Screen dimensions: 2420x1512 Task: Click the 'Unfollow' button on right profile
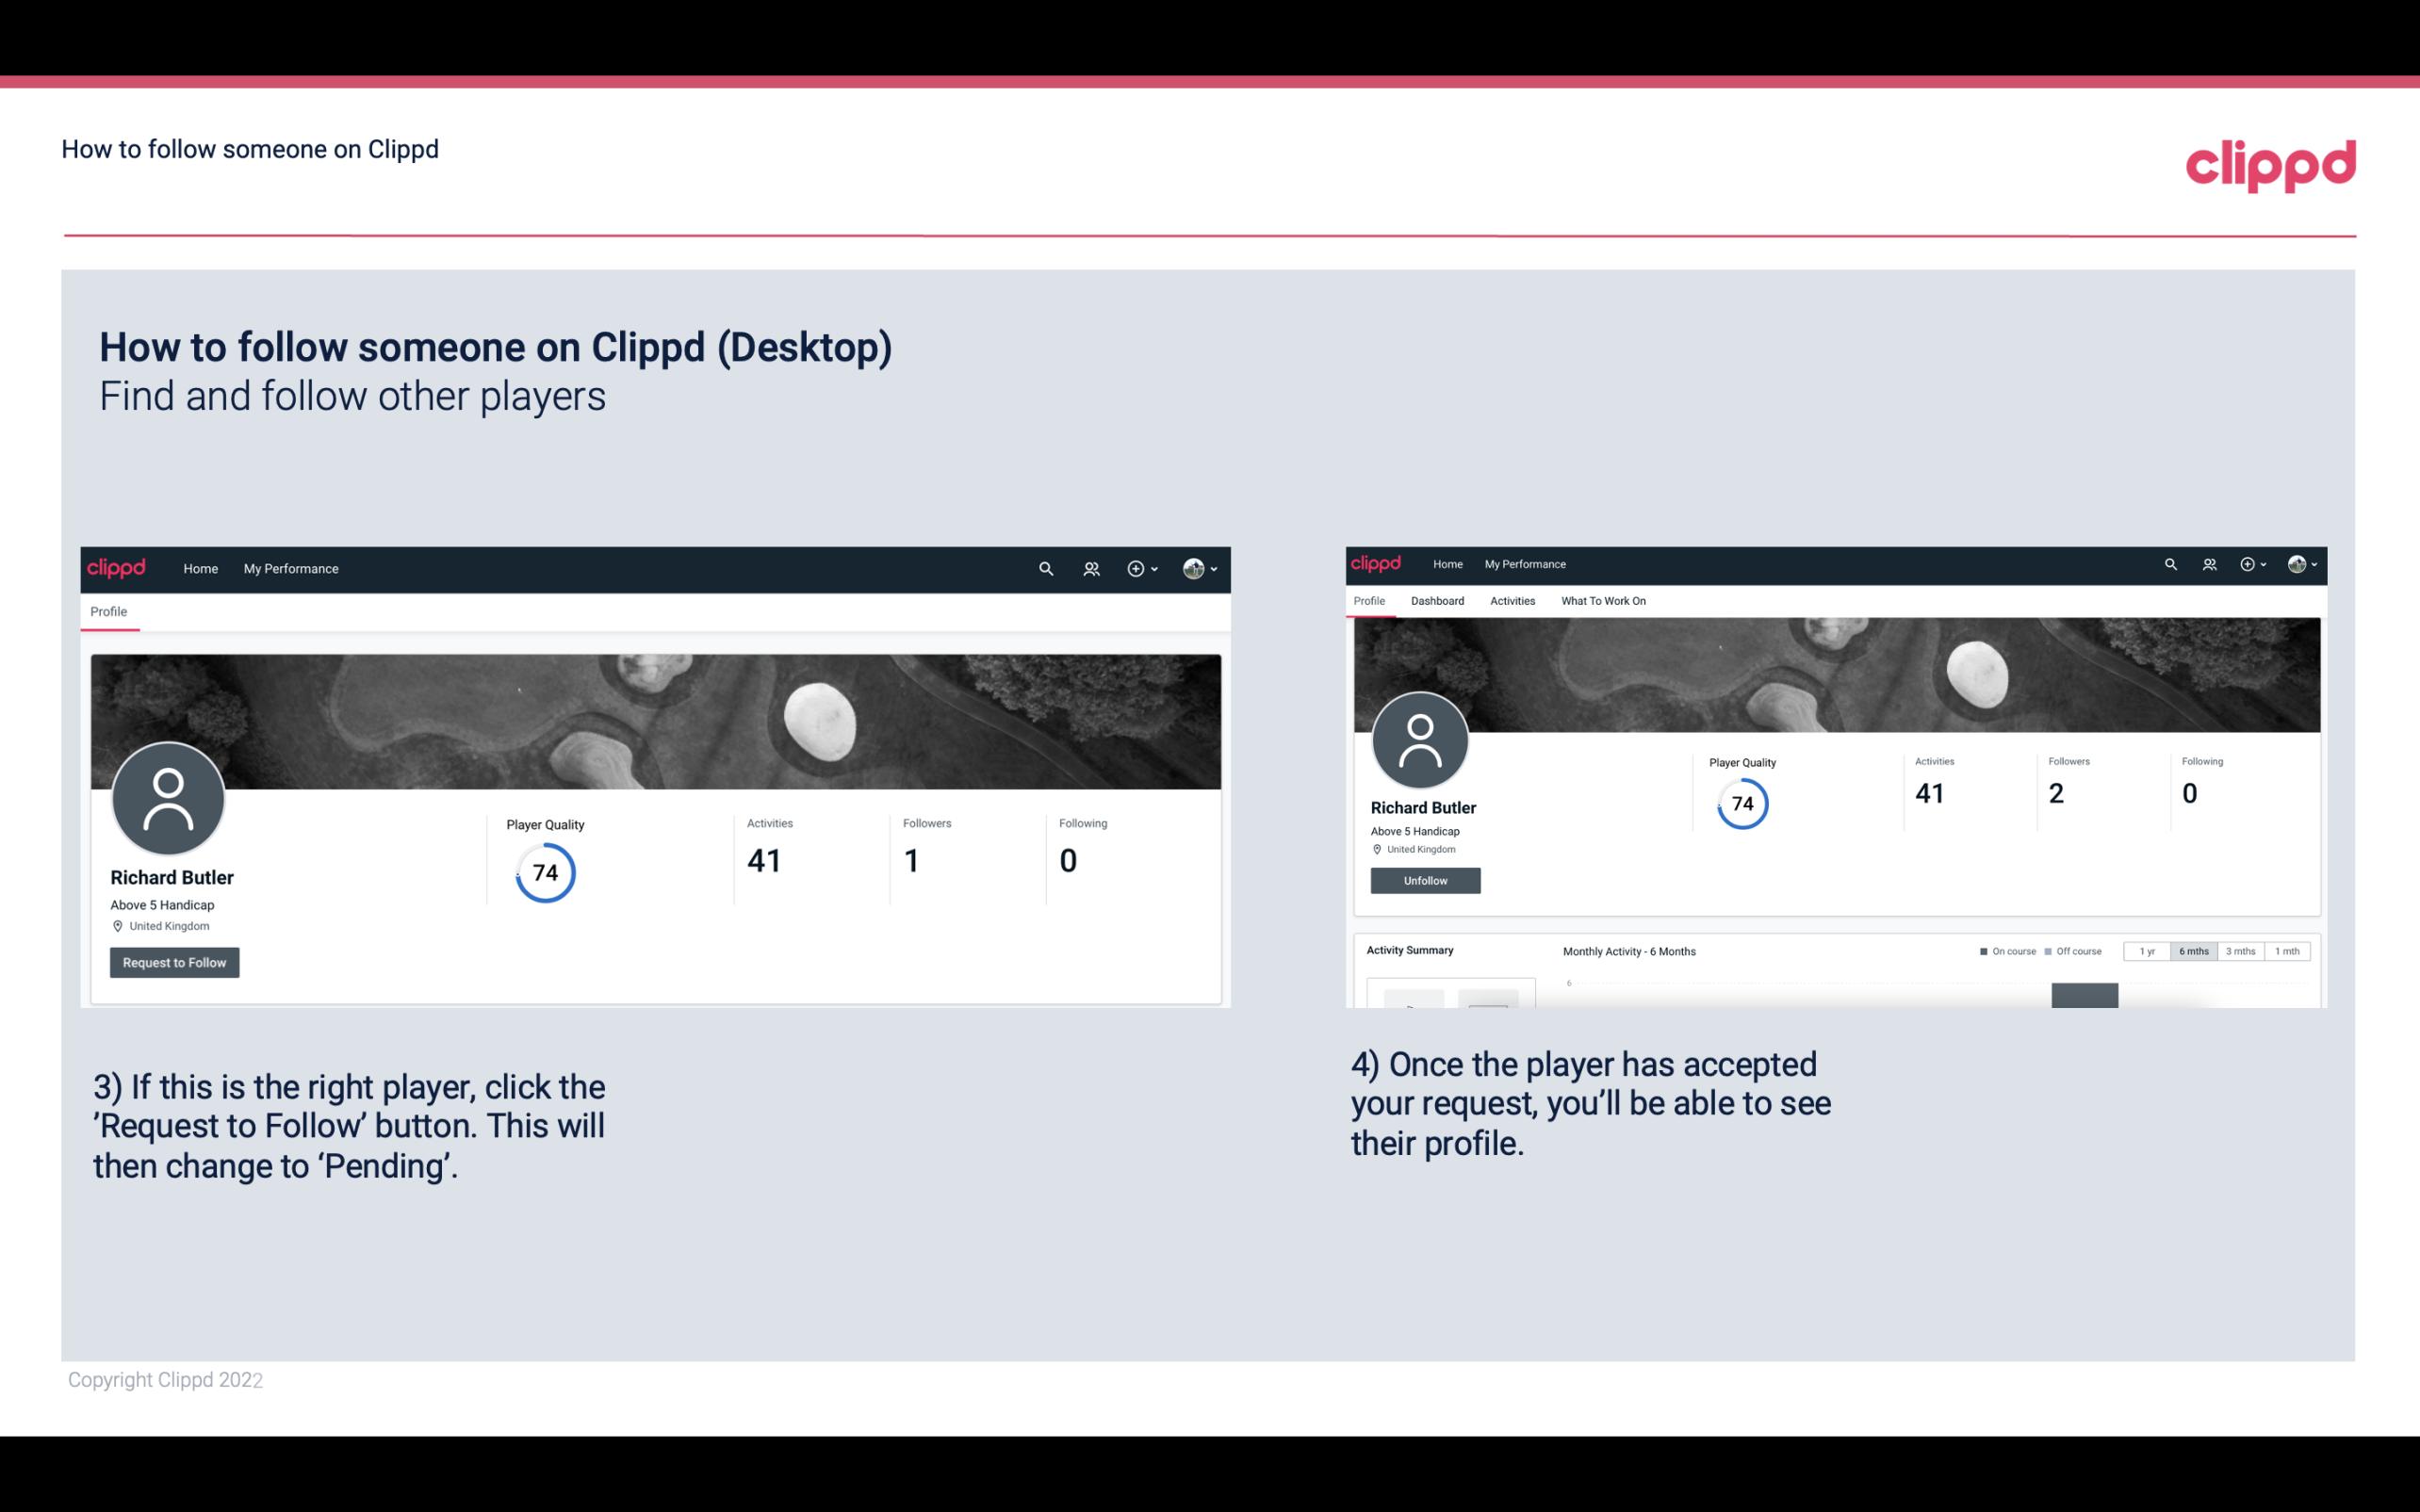point(1423,880)
